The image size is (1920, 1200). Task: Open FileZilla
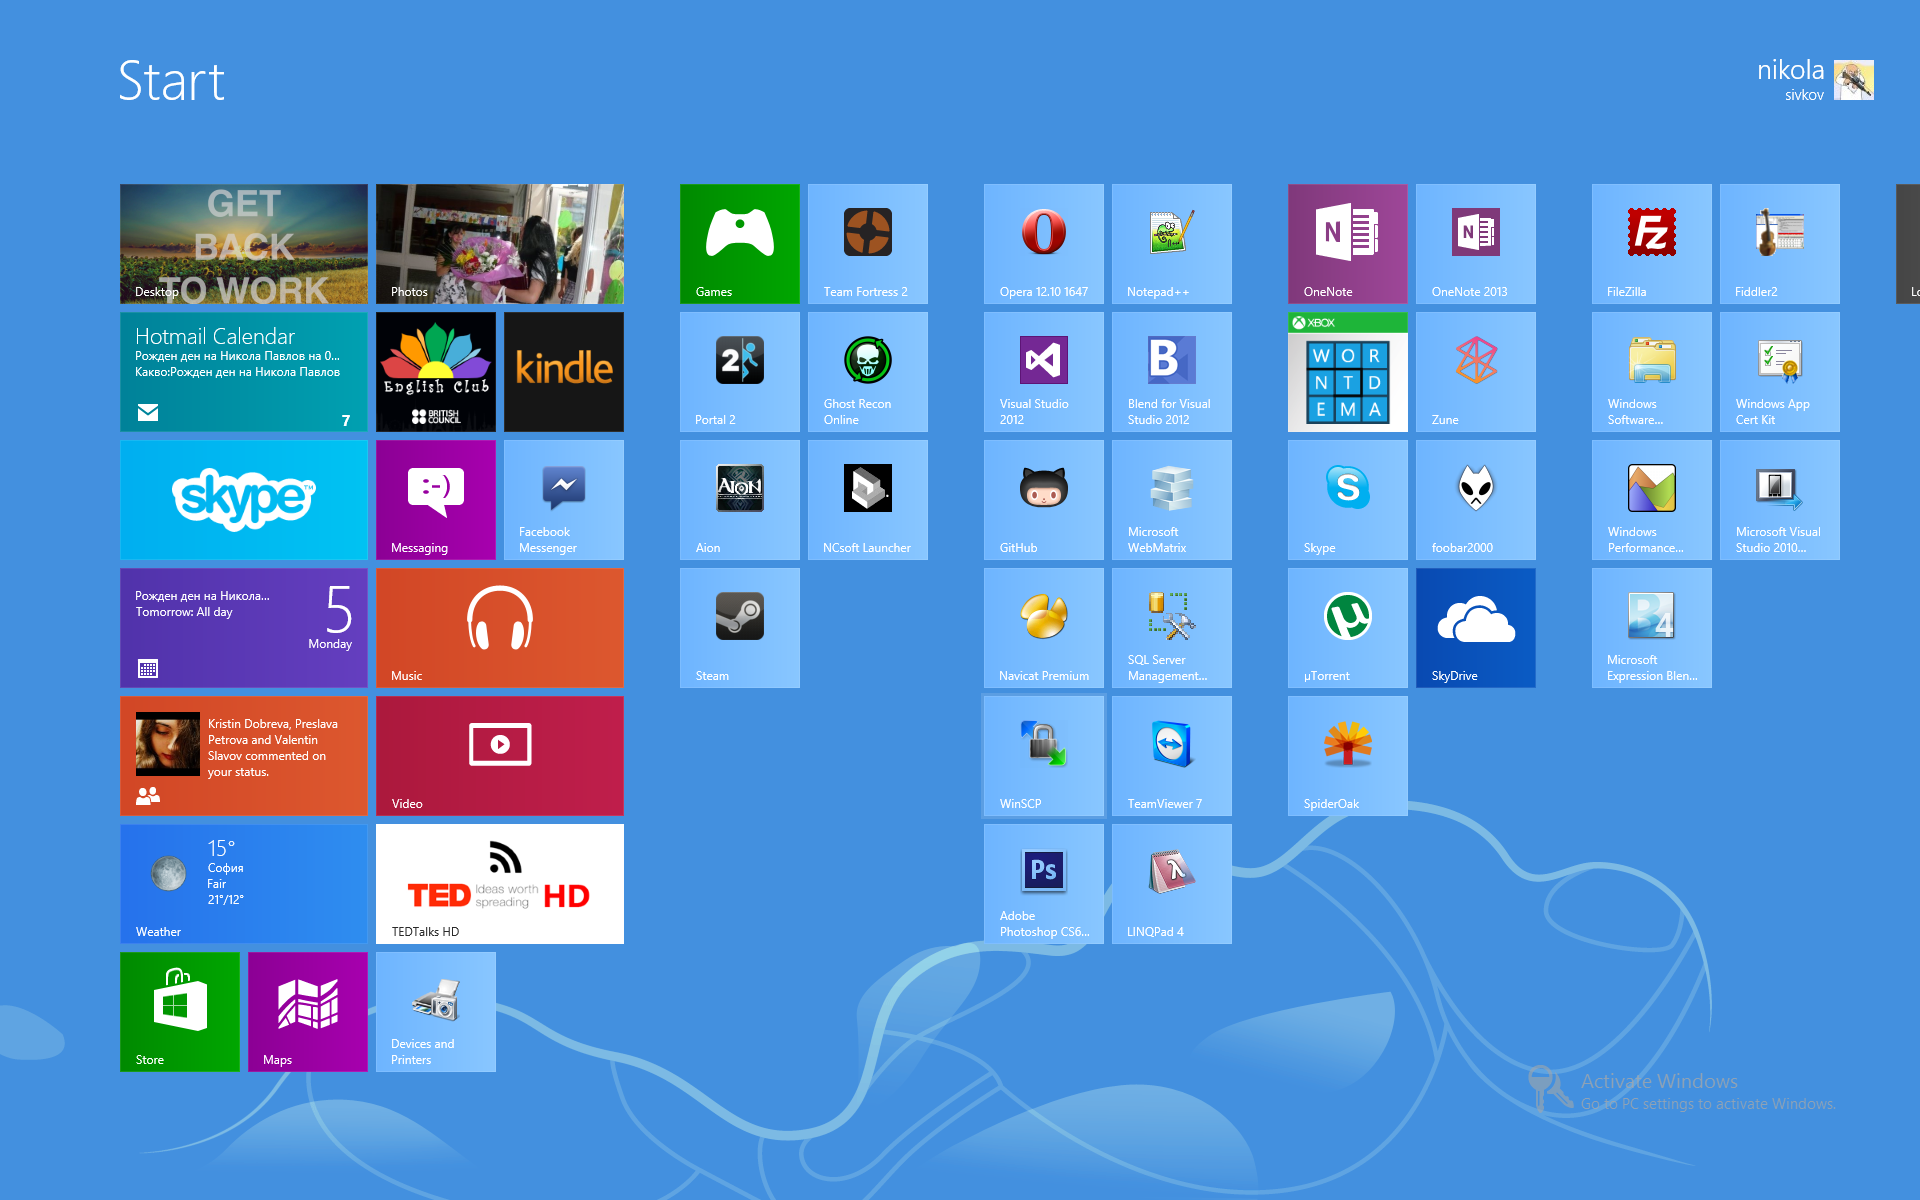pyautogui.click(x=1652, y=244)
